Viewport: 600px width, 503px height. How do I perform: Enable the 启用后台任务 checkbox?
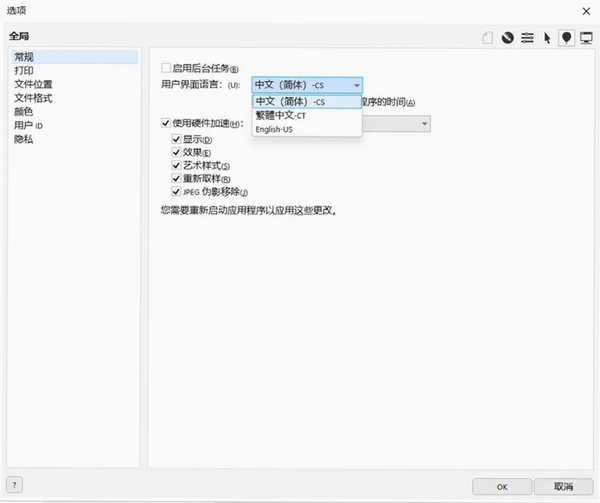166,68
